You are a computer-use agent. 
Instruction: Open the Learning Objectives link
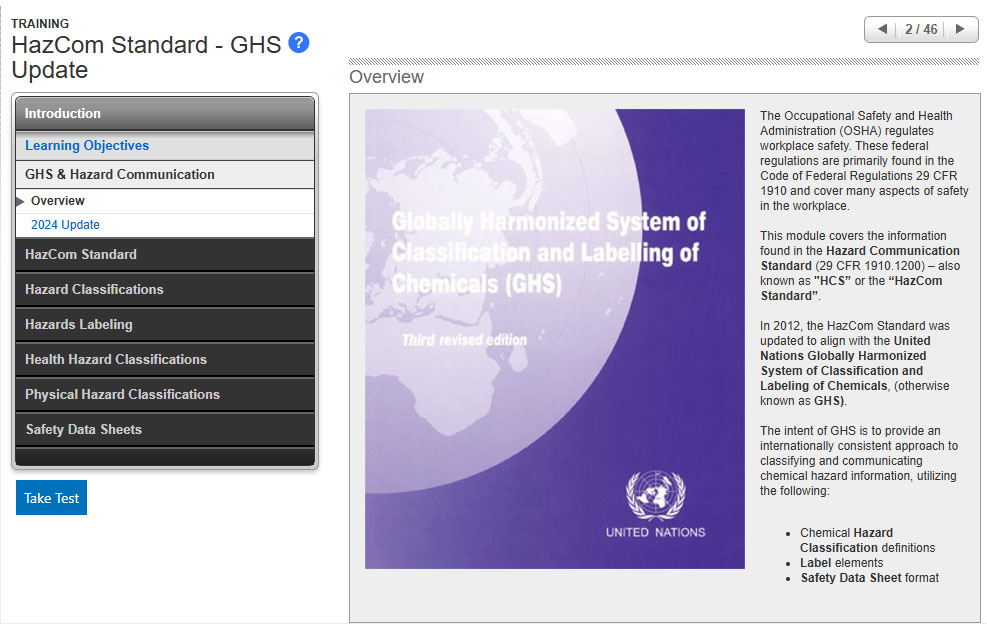coord(87,146)
